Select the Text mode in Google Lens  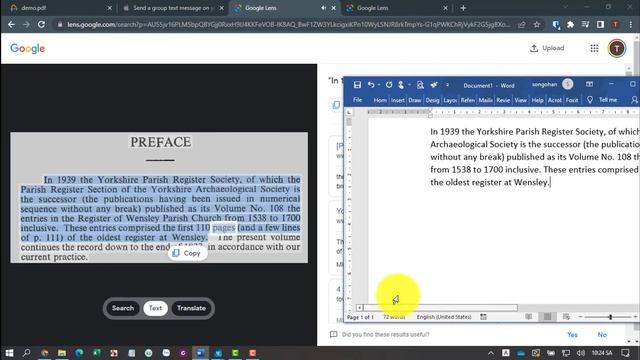point(155,308)
